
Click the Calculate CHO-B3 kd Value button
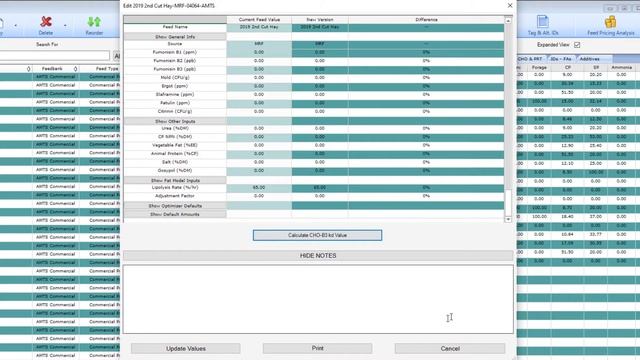318,235
